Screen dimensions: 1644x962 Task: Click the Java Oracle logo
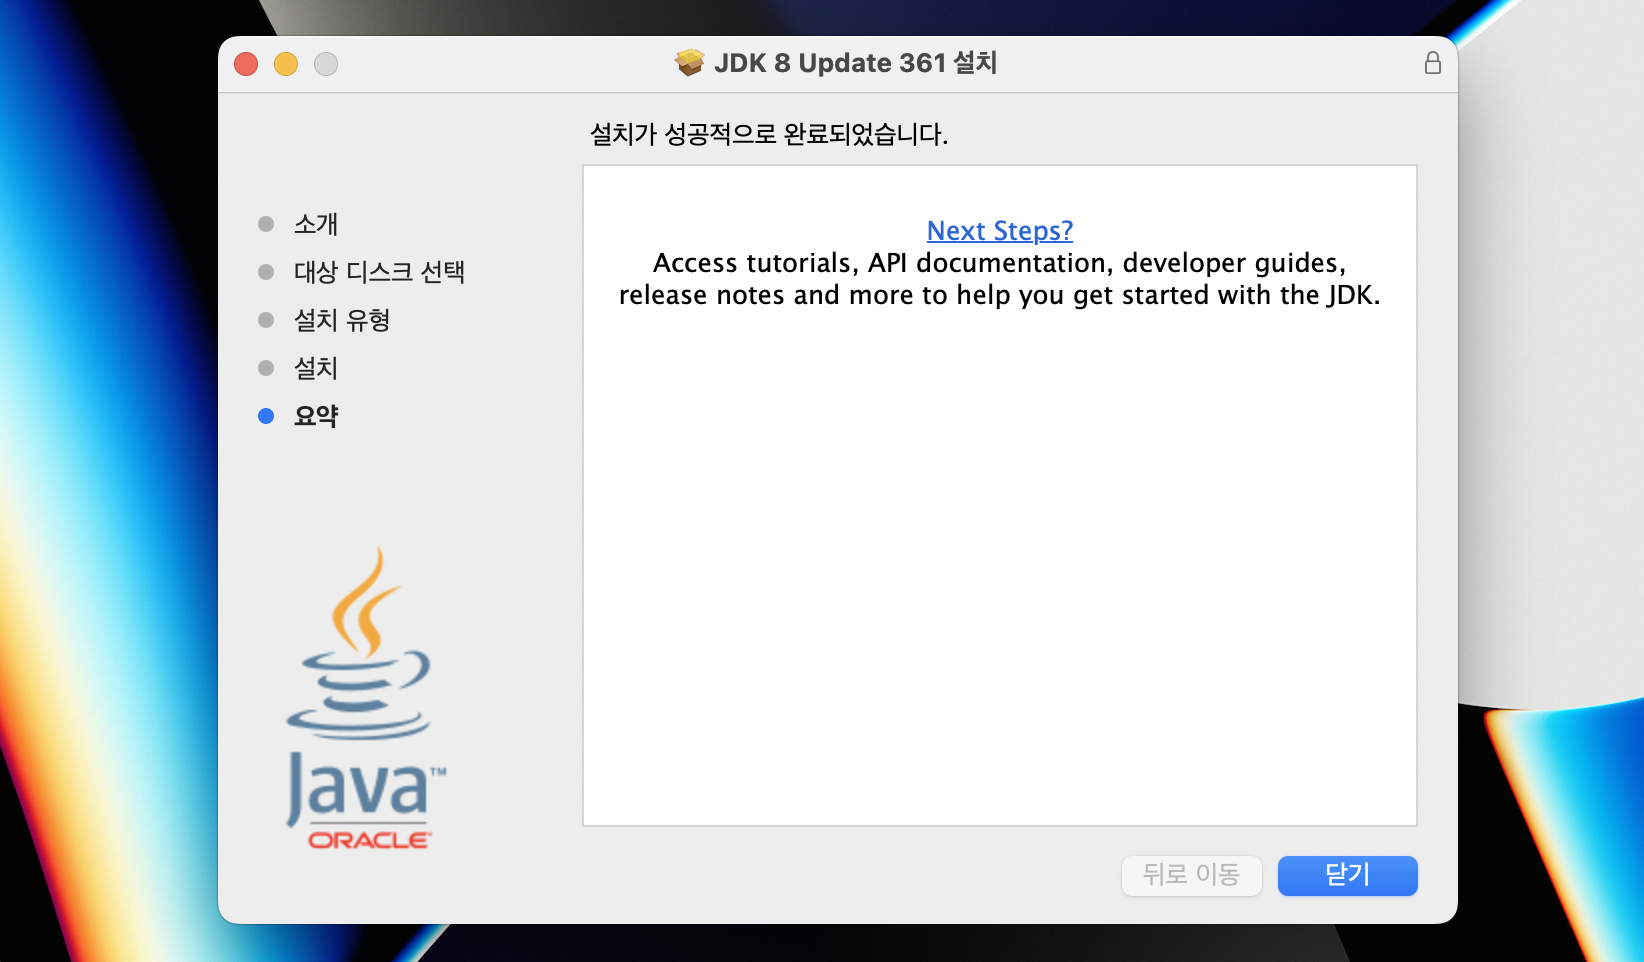tap(365, 698)
